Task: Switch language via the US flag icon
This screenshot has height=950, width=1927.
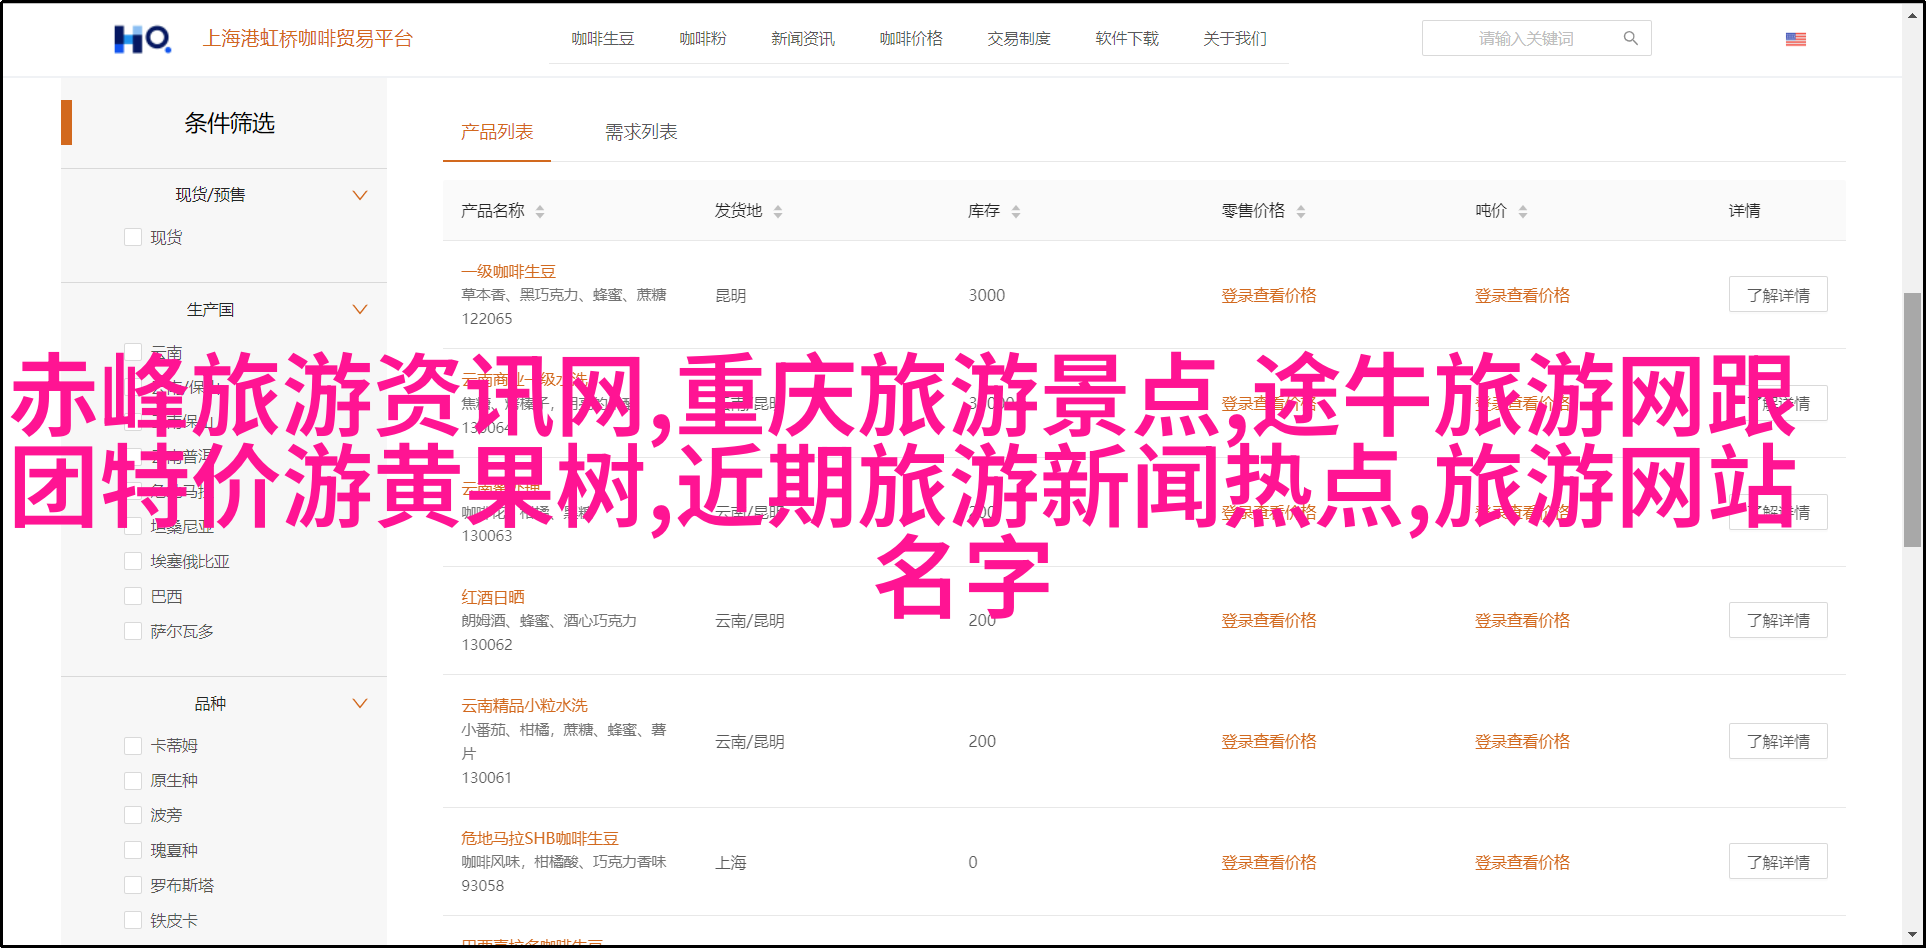Action: tap(1796, 39)
